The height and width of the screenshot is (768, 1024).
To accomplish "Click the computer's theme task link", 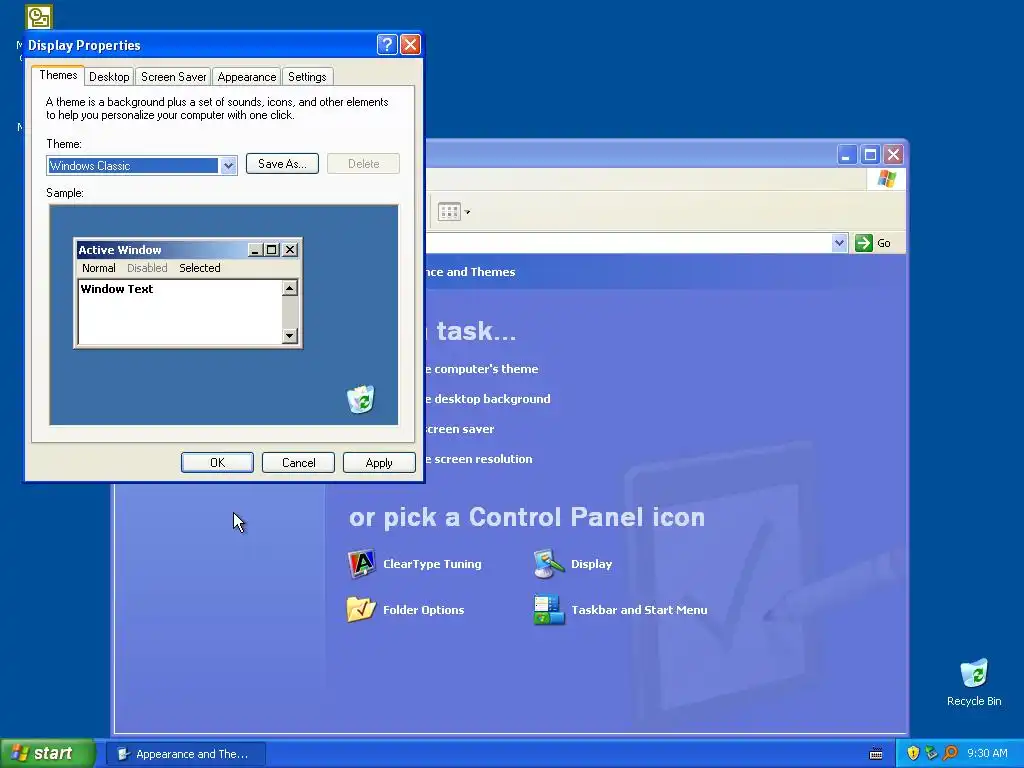I will pyautogui.click(x=481, y=369).
